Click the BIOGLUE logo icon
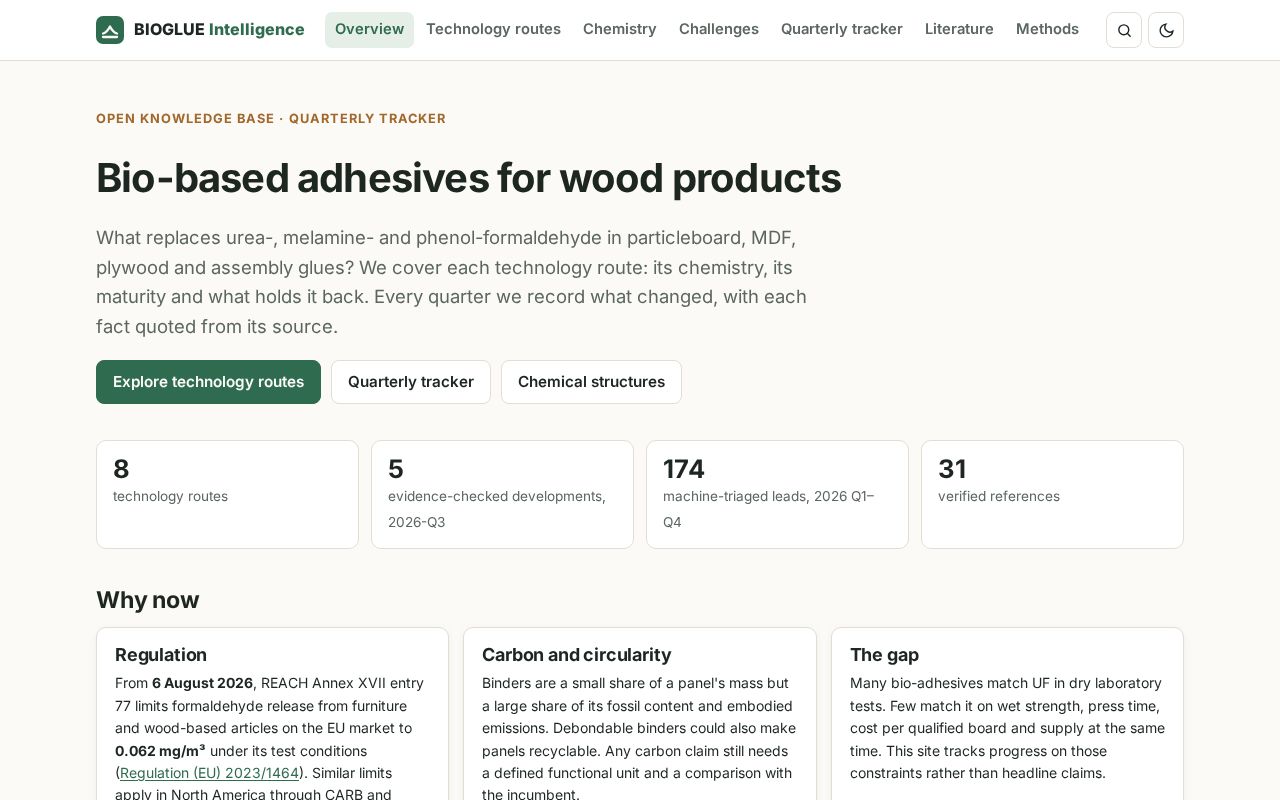Screen dimensions: 1280x800 (110, 30)
